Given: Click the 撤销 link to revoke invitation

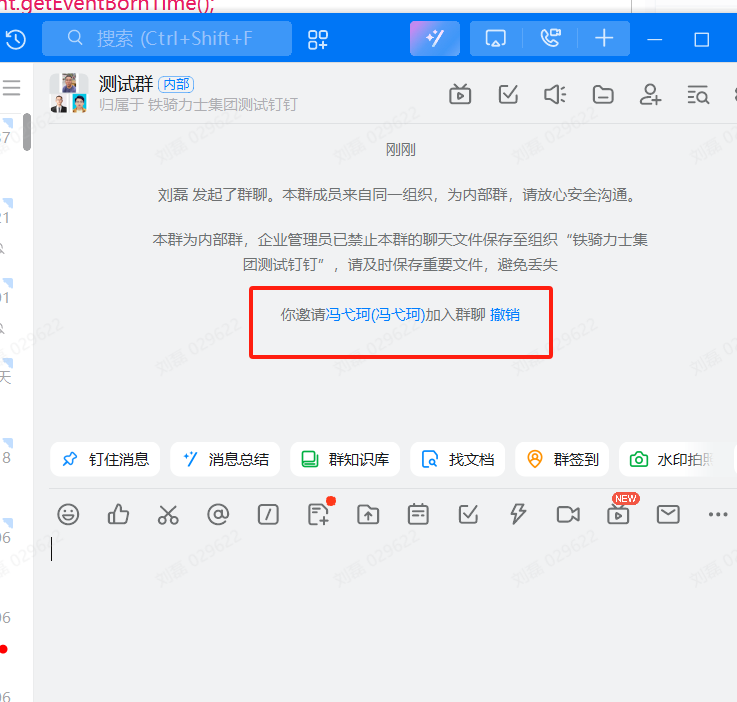Looking at the screenshot, I should point(505,314).
